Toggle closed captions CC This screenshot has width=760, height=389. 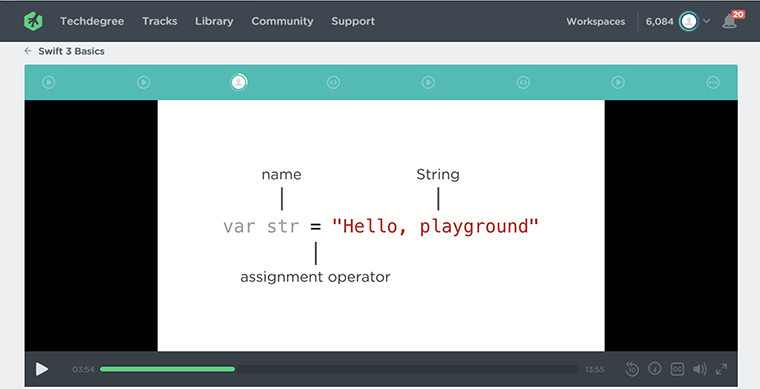(x=677, y=369)
